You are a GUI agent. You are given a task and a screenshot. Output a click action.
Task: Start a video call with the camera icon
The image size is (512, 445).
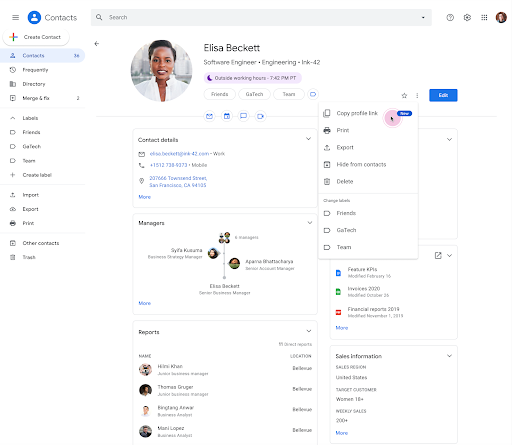pyautogui.click(x=261, y=116)
